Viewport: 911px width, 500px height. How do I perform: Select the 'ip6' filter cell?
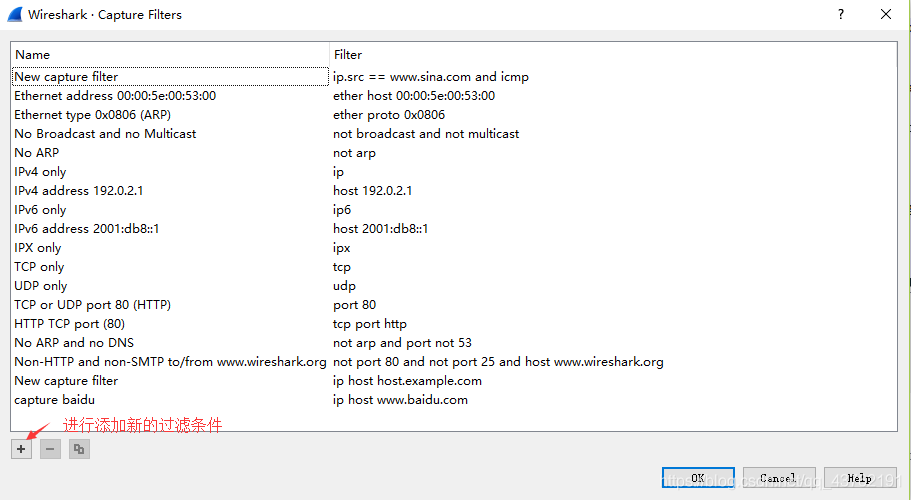point(342,210)
